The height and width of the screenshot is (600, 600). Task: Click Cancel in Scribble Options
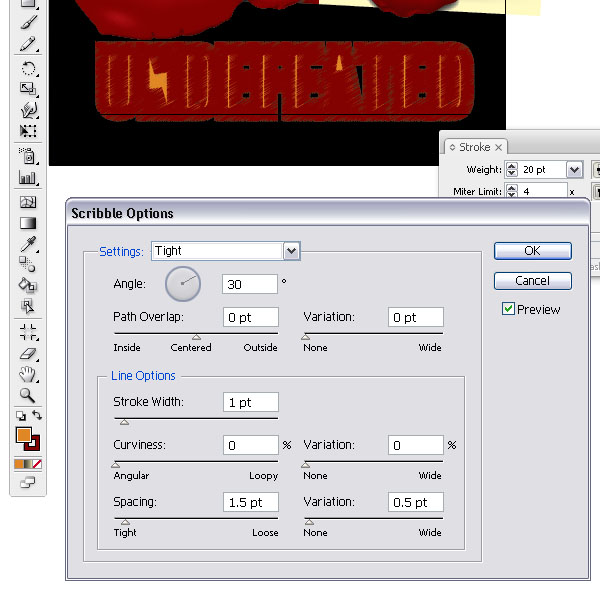pyautogui.click(x=533, y=281)
